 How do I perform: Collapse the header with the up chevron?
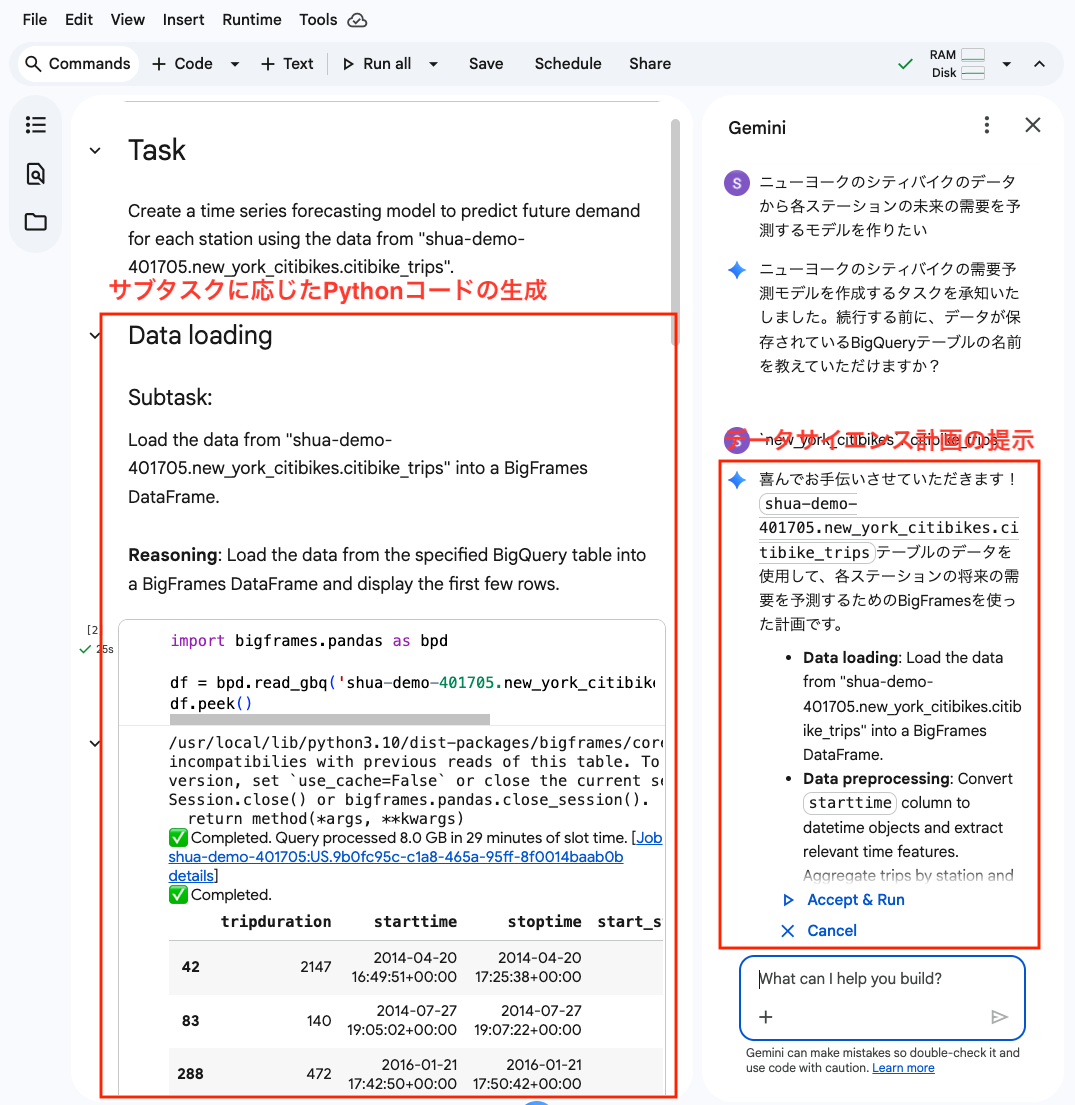pyautogui.click(x=1039, y=64)
